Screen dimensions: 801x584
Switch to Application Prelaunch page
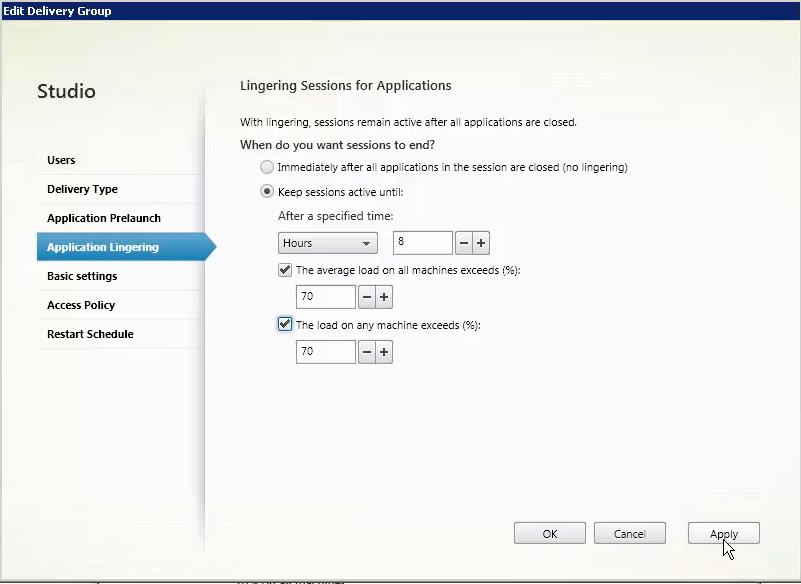point(121,218)
